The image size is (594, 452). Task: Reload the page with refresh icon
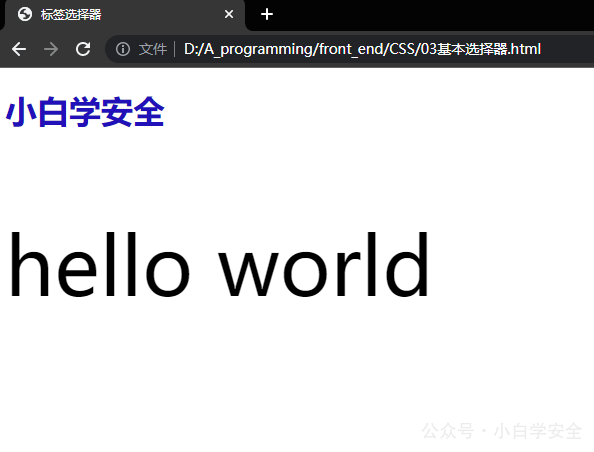click(x=83, y=49)
